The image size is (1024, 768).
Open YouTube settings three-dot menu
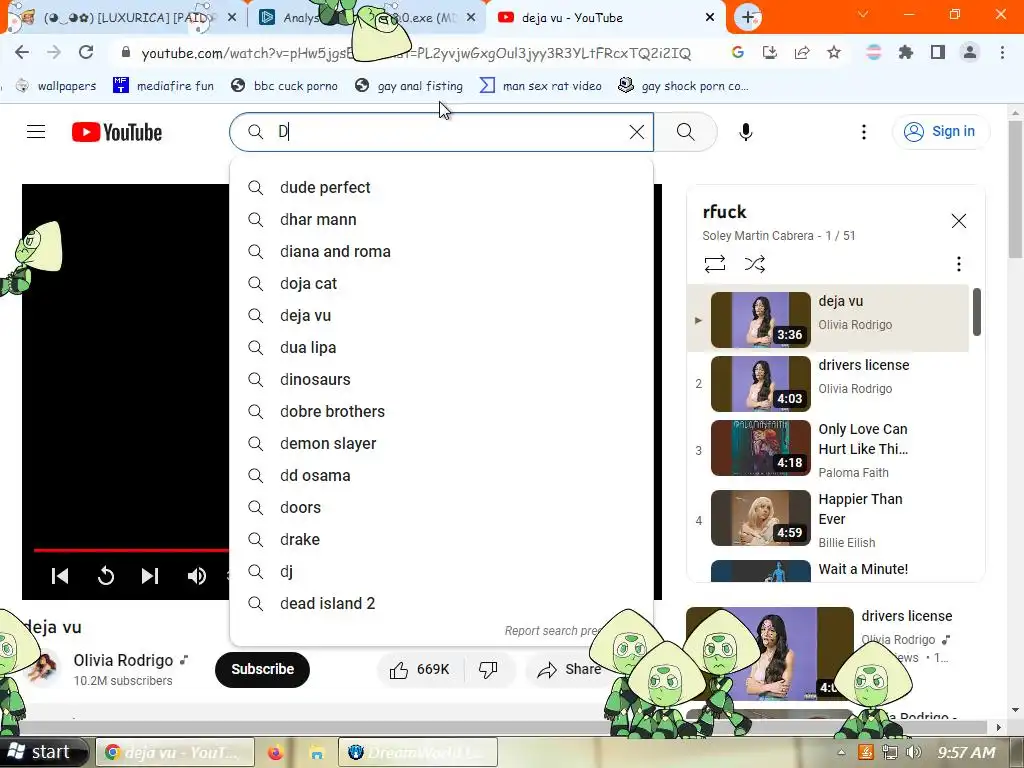pos(863,132)
